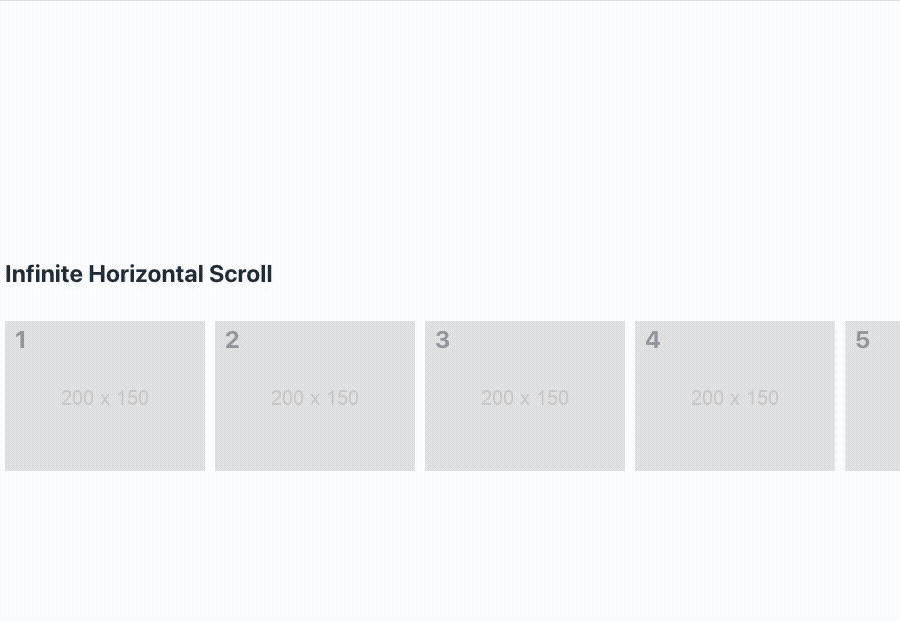
Task: Click the number 5 at the screen edge
Action: (861, 340)
